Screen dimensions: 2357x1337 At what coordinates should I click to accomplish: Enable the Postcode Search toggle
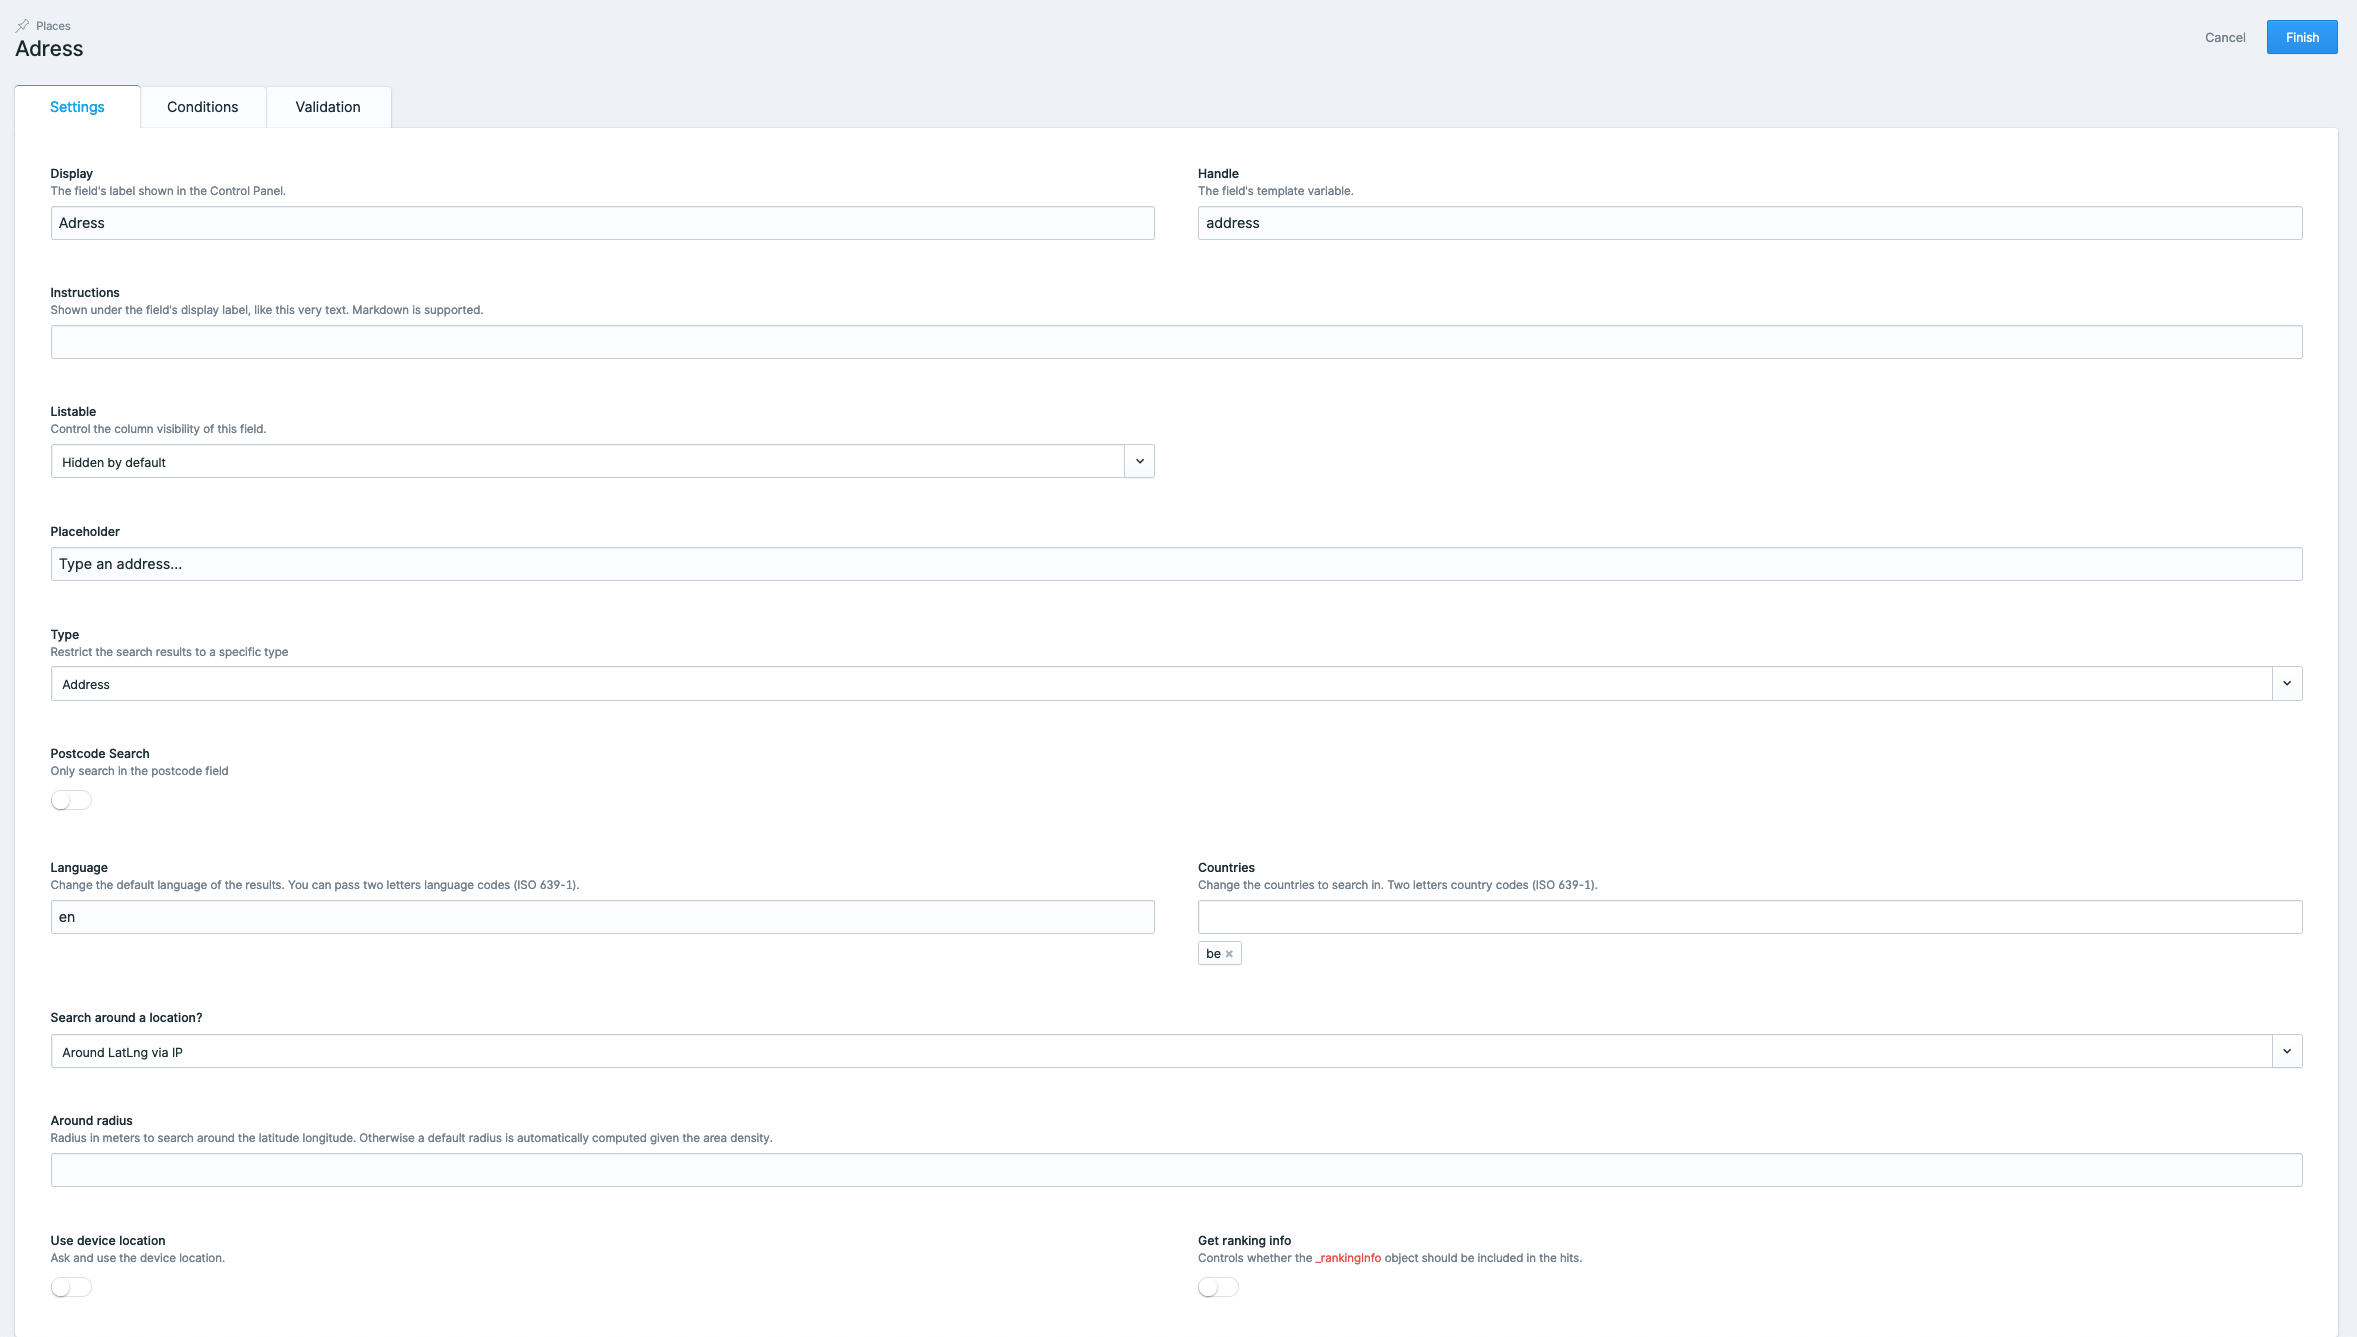point(71,801)
